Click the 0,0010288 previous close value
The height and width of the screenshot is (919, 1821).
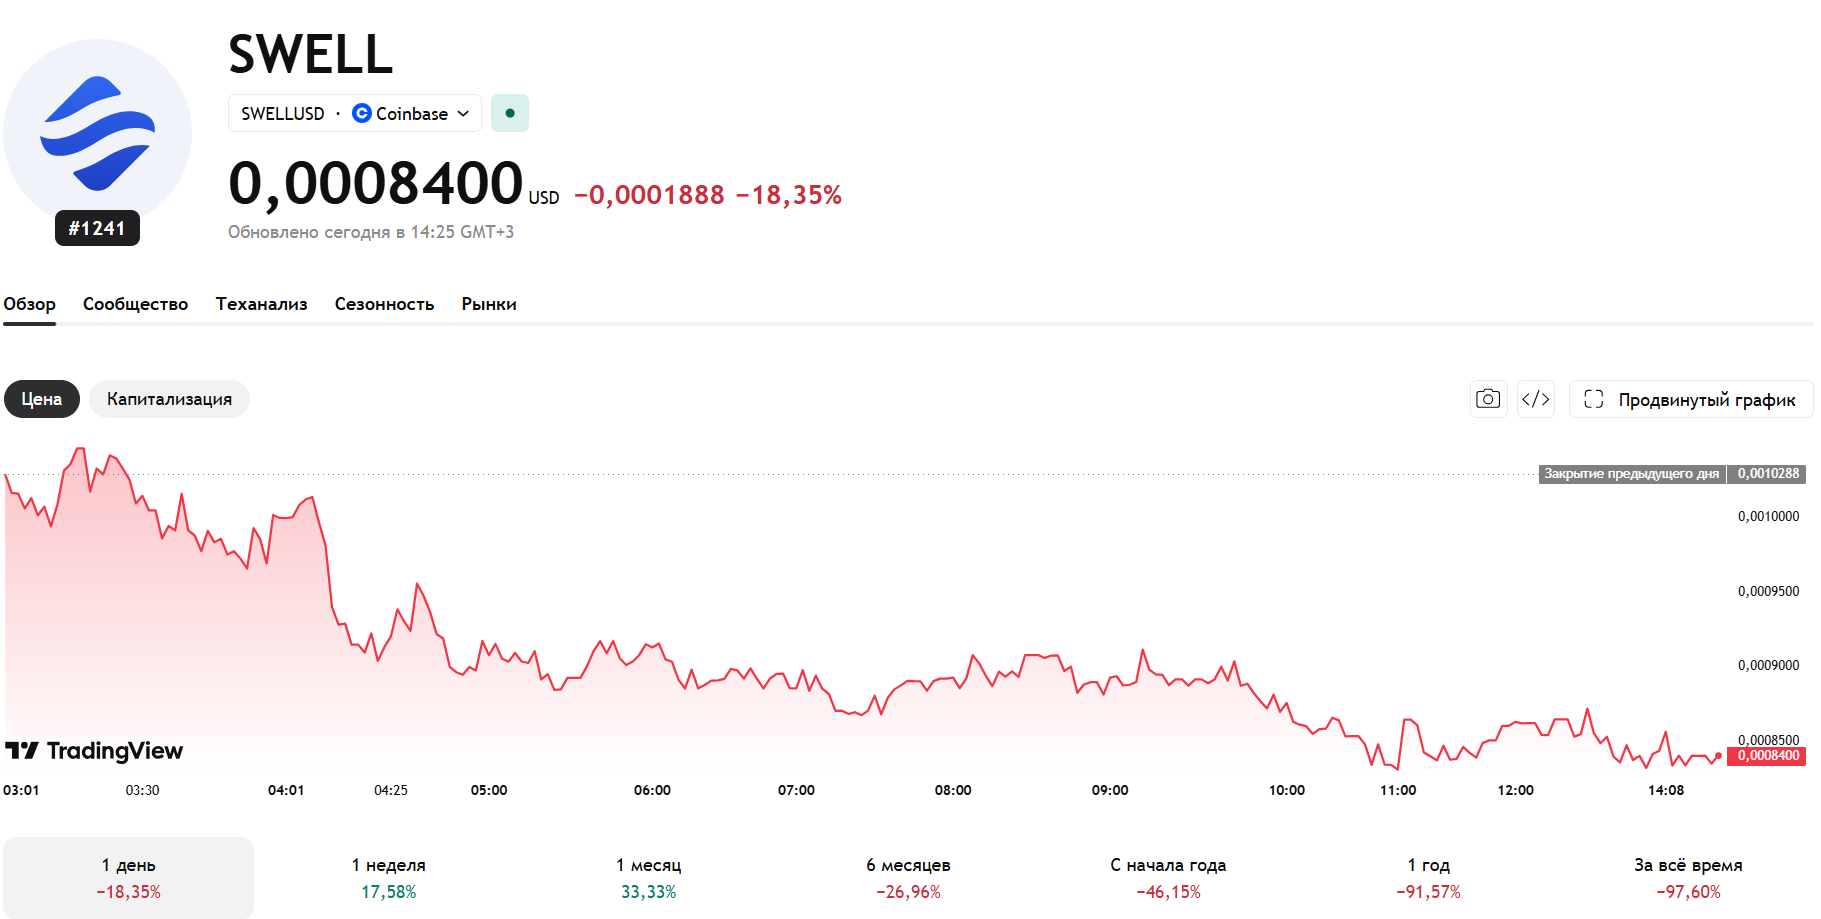pos(1768,474)
